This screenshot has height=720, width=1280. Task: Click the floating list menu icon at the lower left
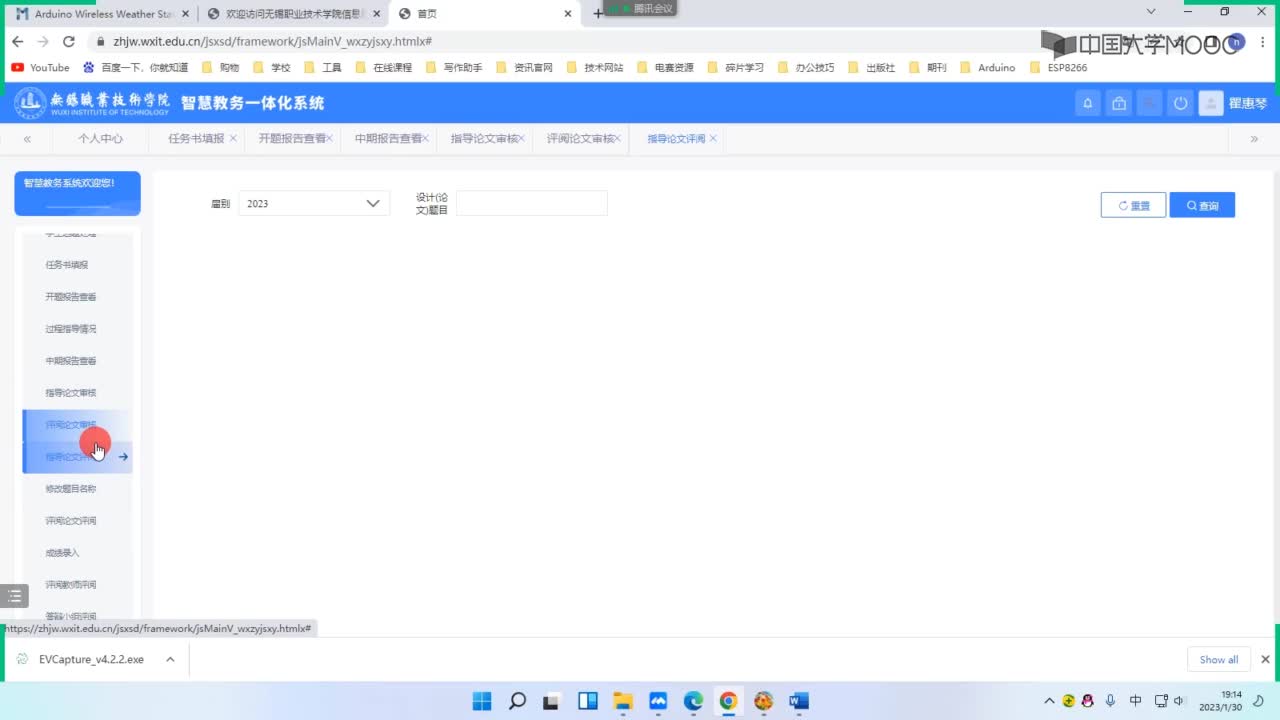pyautogui.click(x=14, y=596)
